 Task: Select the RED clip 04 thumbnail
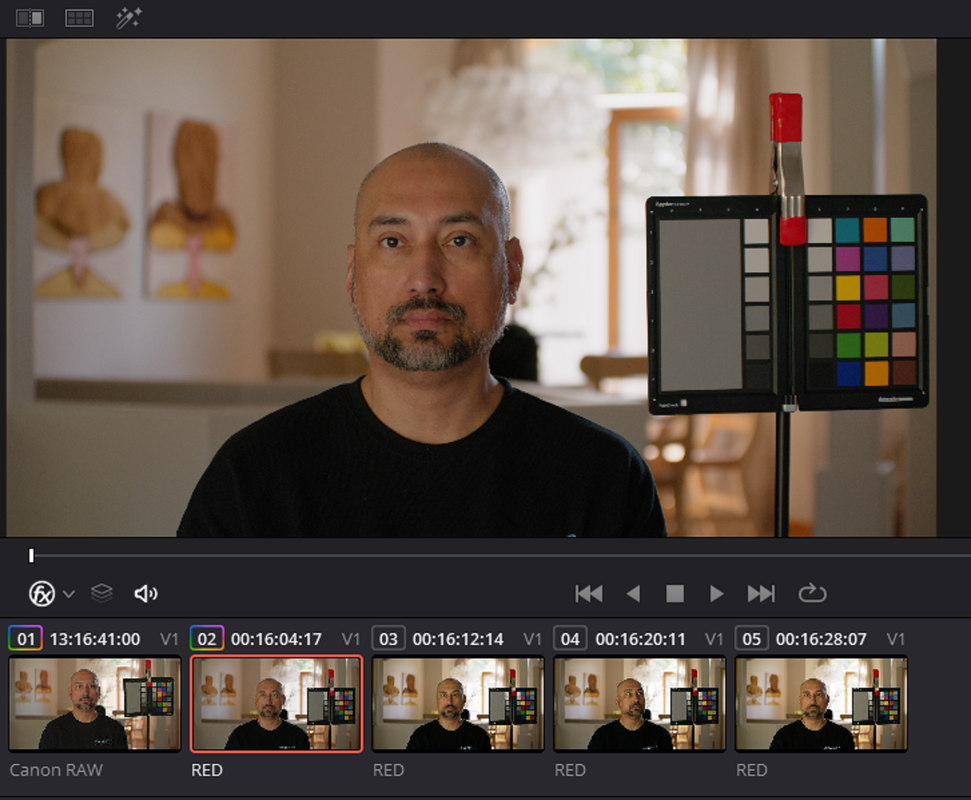point(639,704)
